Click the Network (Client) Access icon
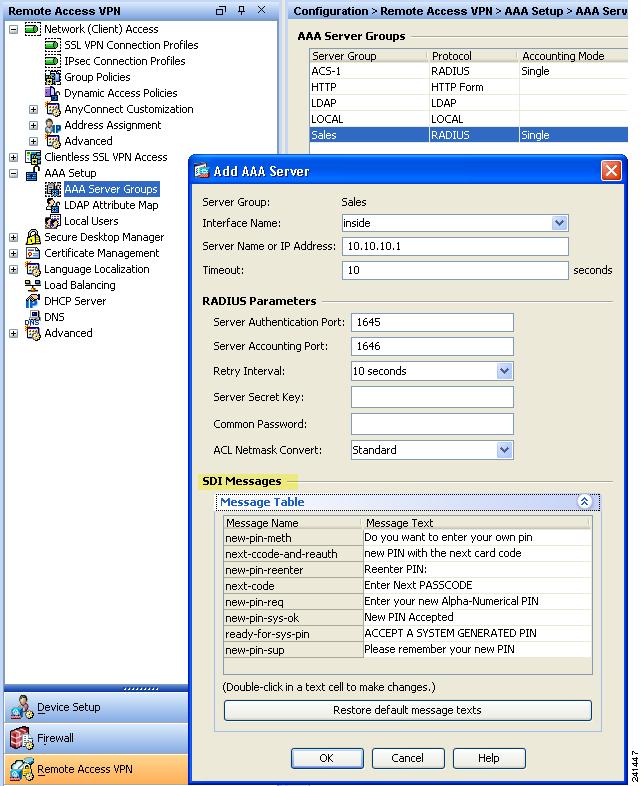This screenshot has height=786, width=641. 33,29
